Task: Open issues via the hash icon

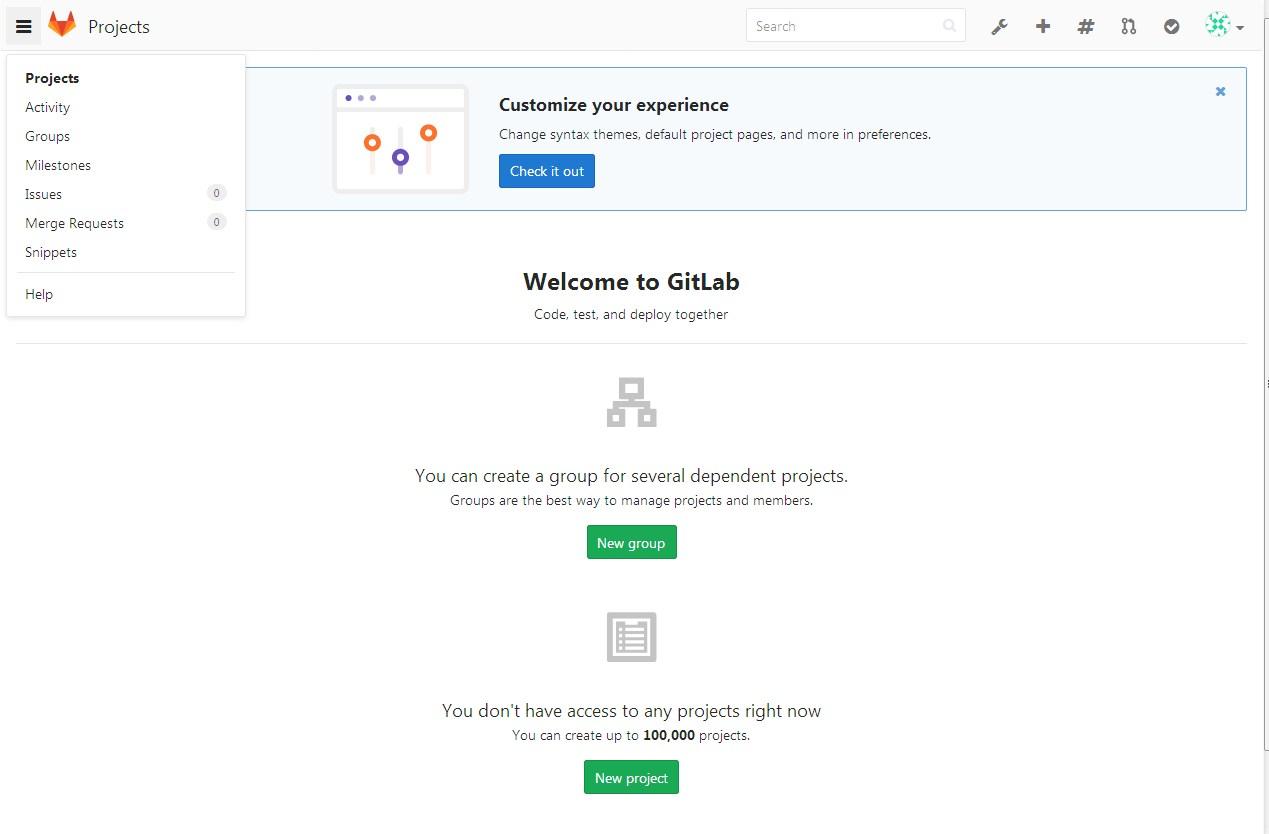Action: point(1086,27)
